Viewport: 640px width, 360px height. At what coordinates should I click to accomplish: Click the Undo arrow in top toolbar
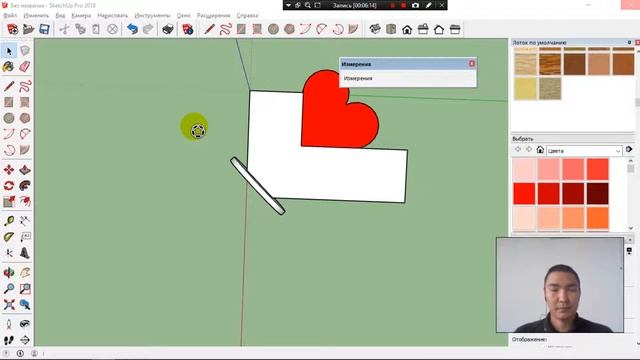tap(132, 29)
